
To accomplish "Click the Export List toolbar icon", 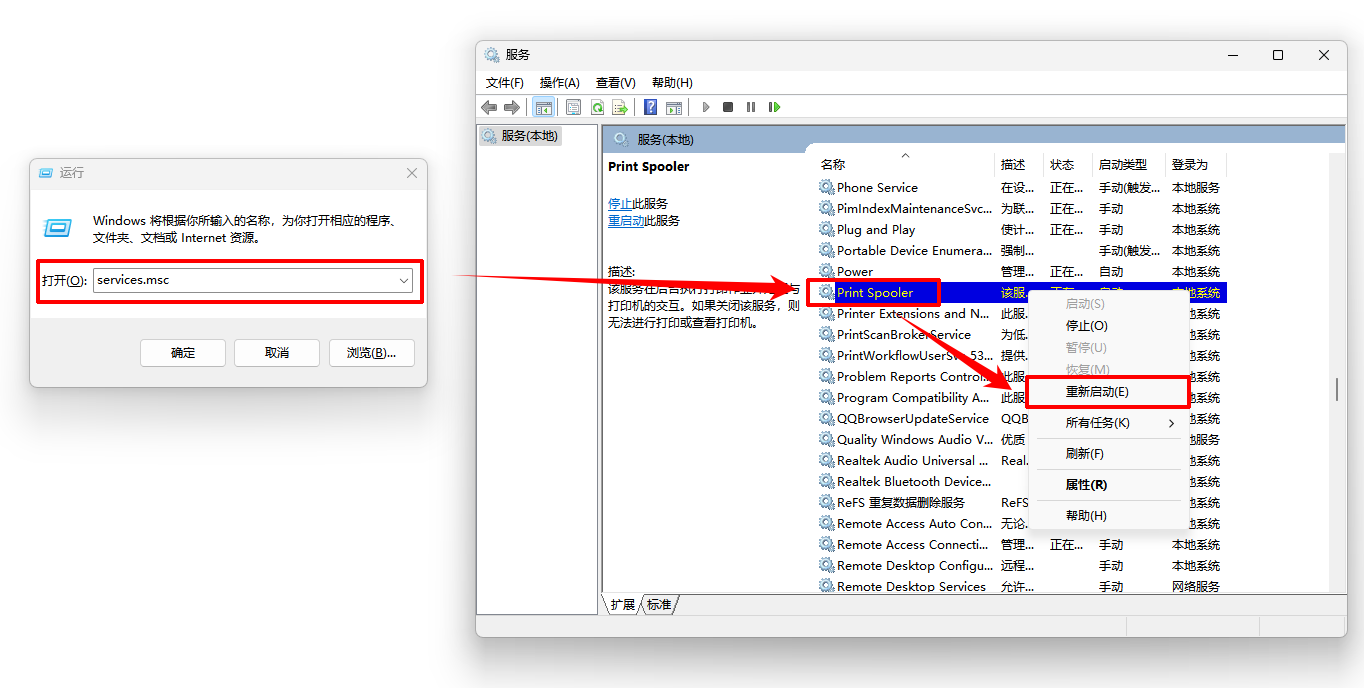I will (x=620, y=107).
